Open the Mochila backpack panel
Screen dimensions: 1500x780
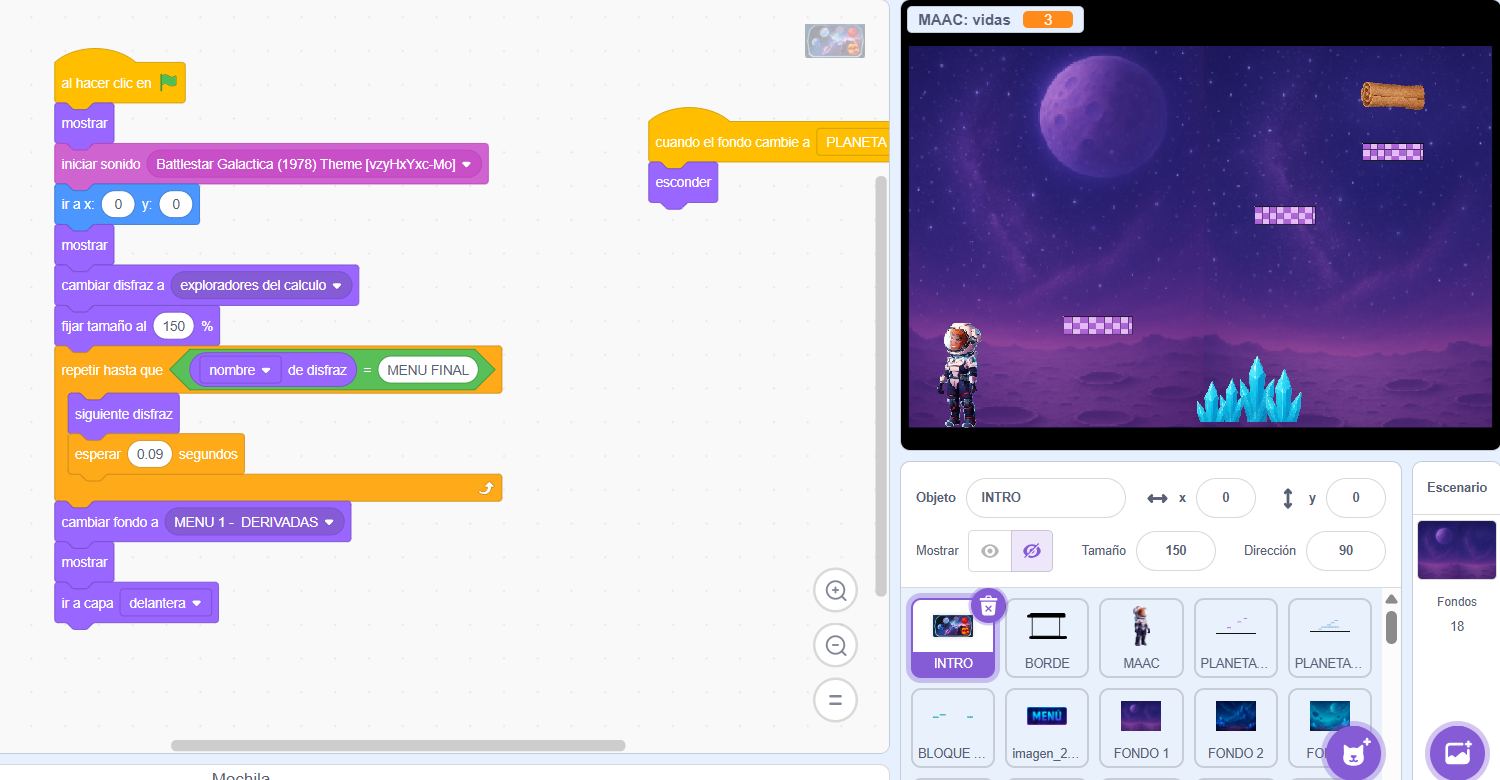[241, 774]
